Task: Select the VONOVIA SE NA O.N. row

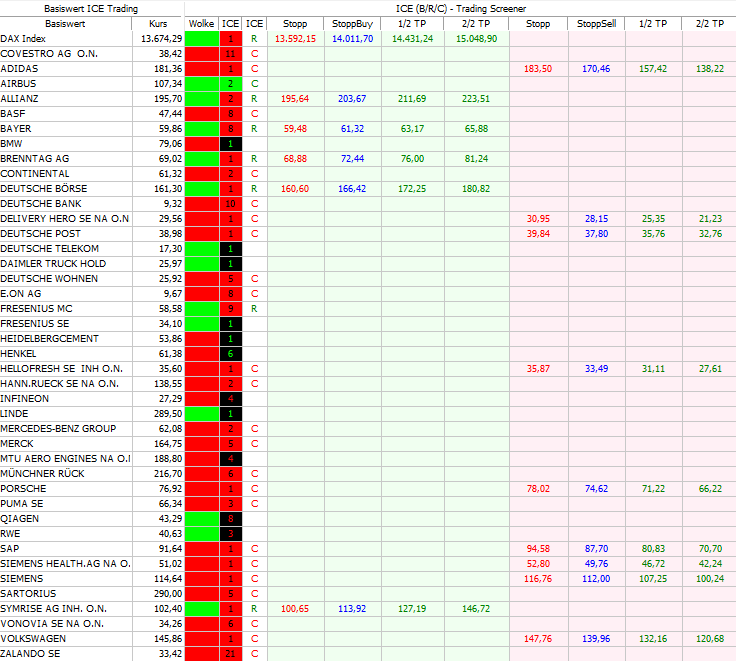Action: 52,624
